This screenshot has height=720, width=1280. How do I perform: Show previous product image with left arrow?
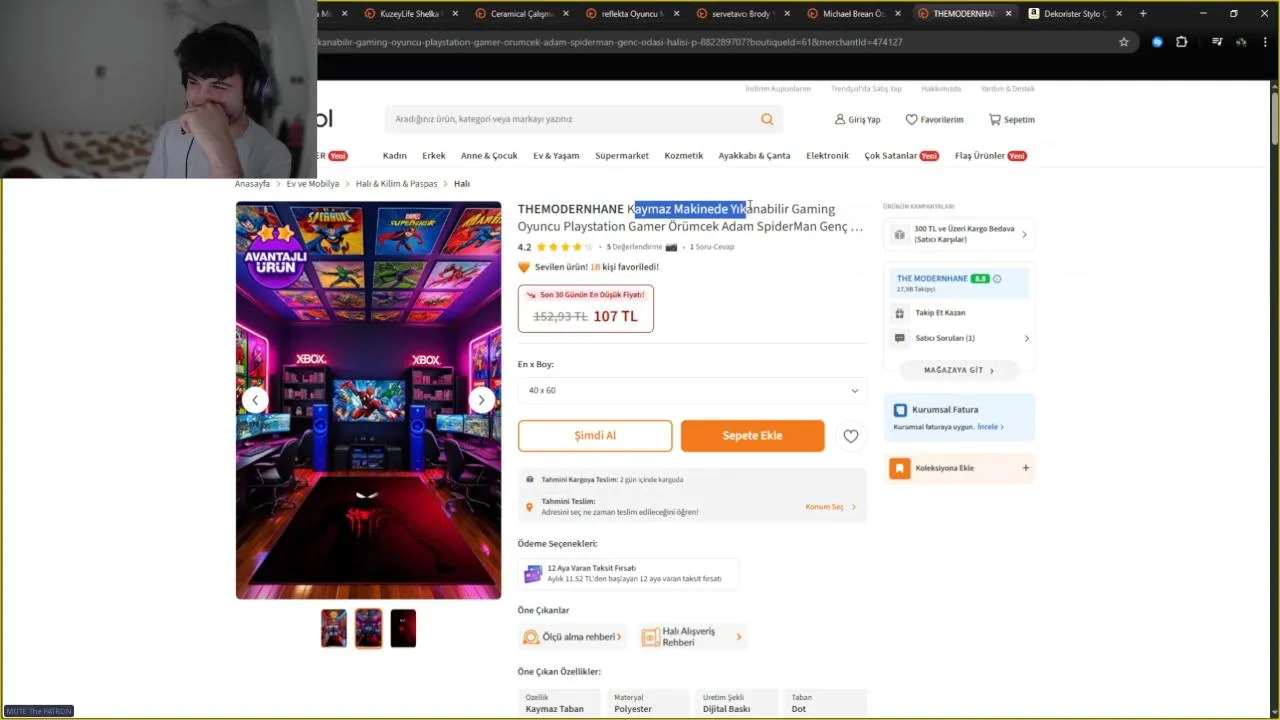pyautogui.click(x=255, y=400)
